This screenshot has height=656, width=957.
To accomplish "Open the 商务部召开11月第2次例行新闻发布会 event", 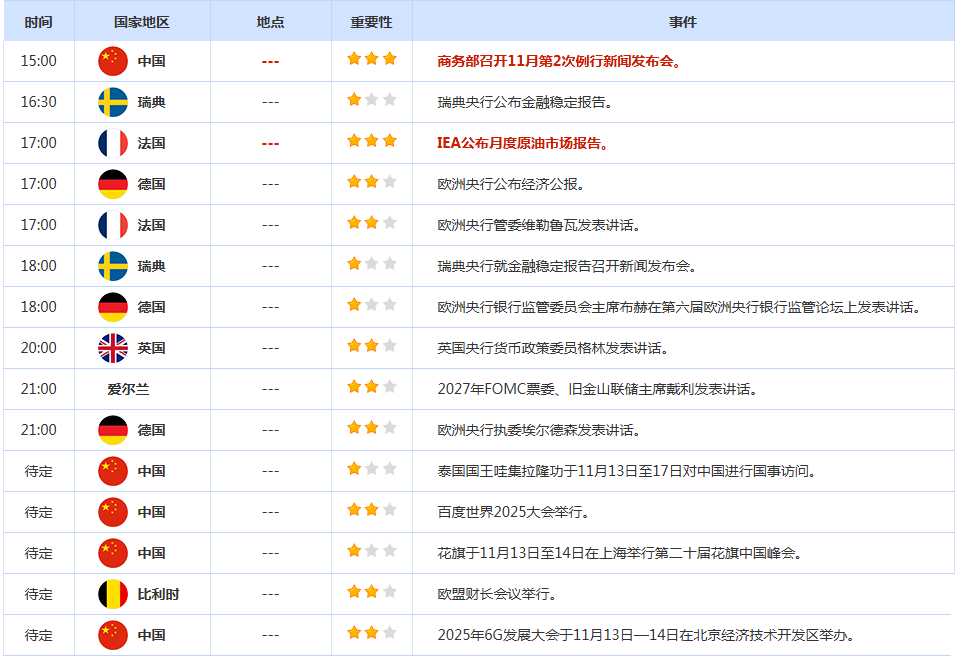I will [560, 61].
